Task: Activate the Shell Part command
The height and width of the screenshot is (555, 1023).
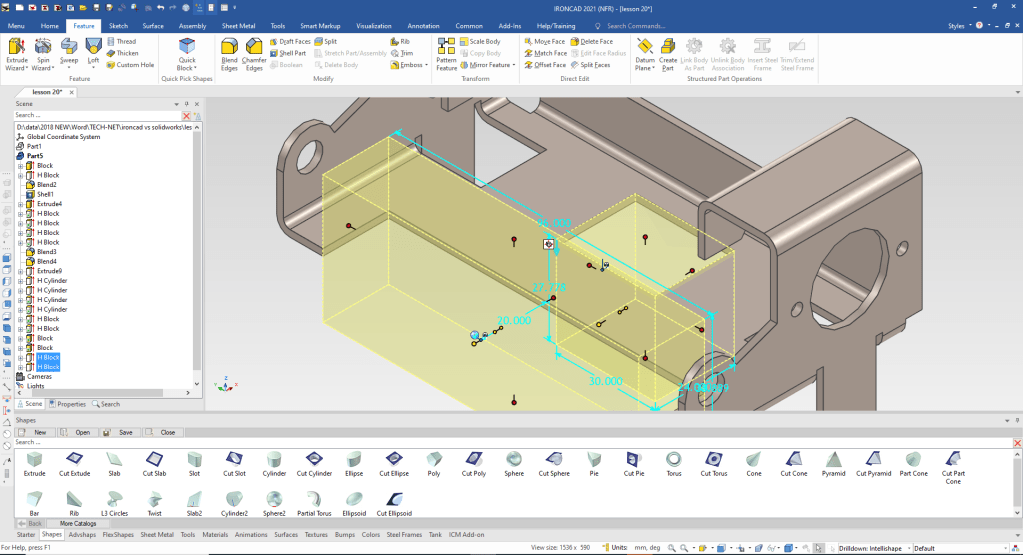Action: [x=290, y=53]
